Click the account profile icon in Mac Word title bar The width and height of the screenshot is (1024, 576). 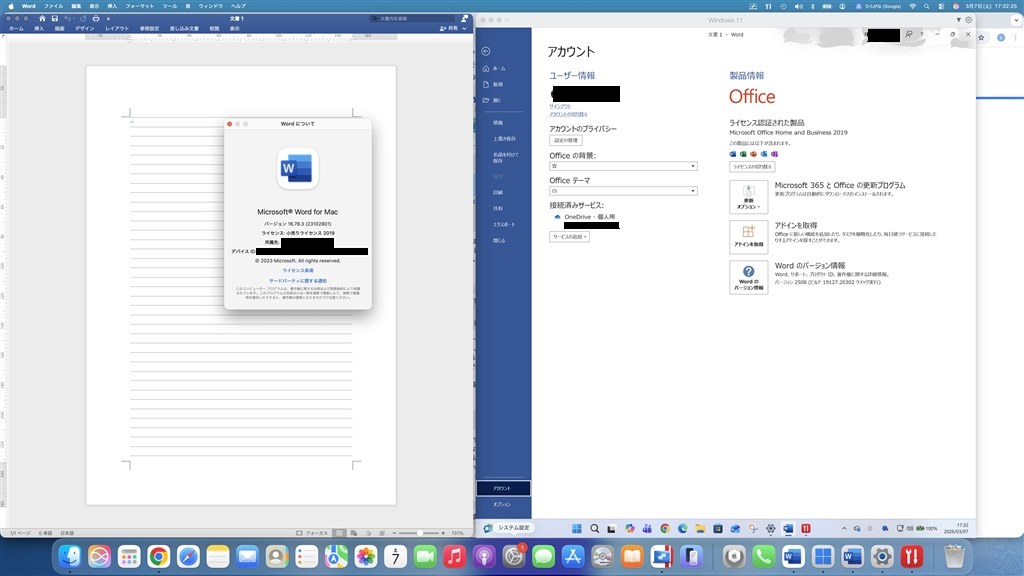(x=464, y=18)
